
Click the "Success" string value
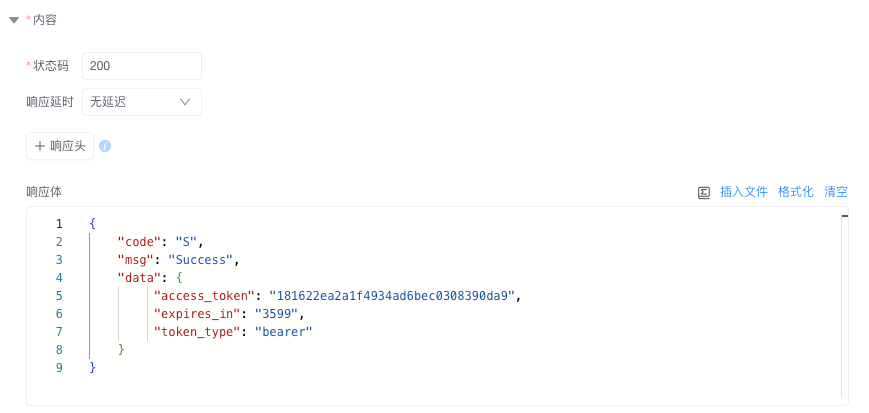click(x=201, y=260)
